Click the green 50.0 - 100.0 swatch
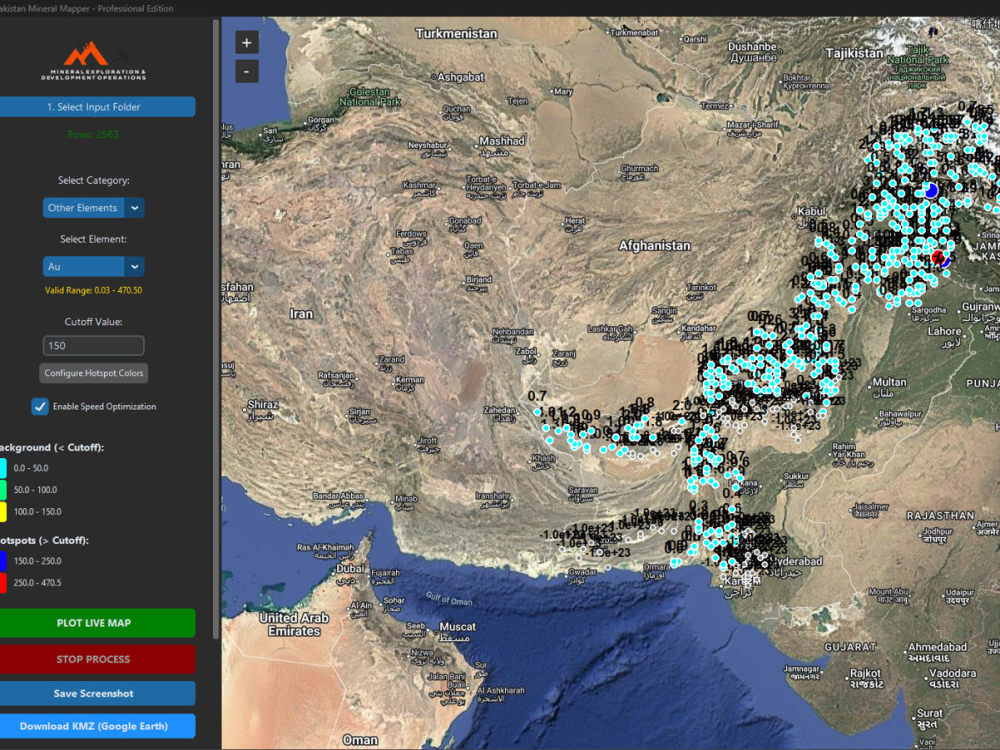The image size is (1000, 750). coord(3,490)
